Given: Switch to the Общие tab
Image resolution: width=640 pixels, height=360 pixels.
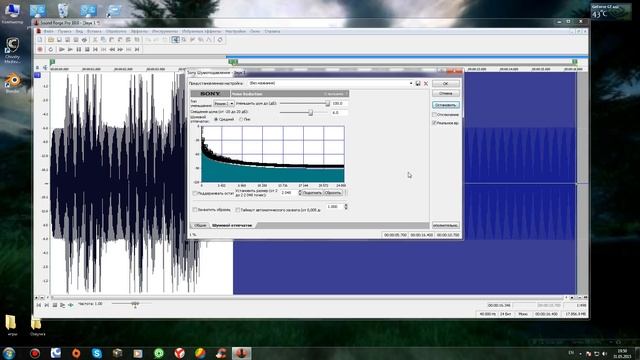Looking at the screenshot, I should 200,225.
